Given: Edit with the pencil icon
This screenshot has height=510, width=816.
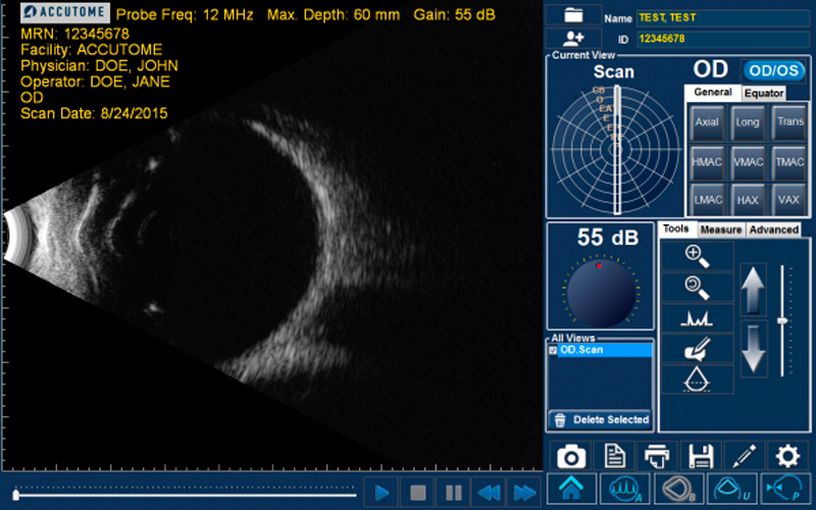Looking at the screenshot, I should pos(744,456).
